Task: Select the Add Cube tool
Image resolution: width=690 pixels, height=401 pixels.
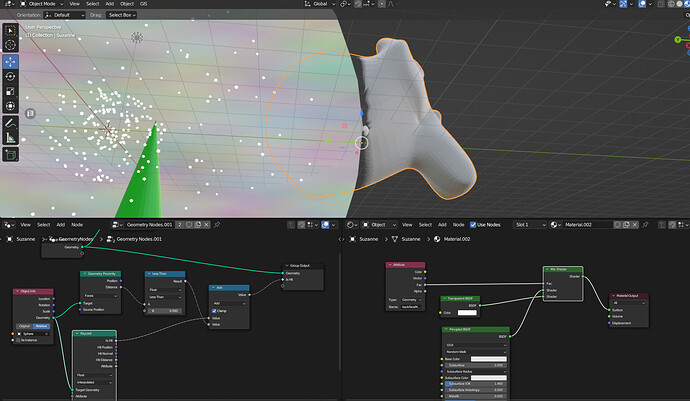Action: click(x=10, y=155)
